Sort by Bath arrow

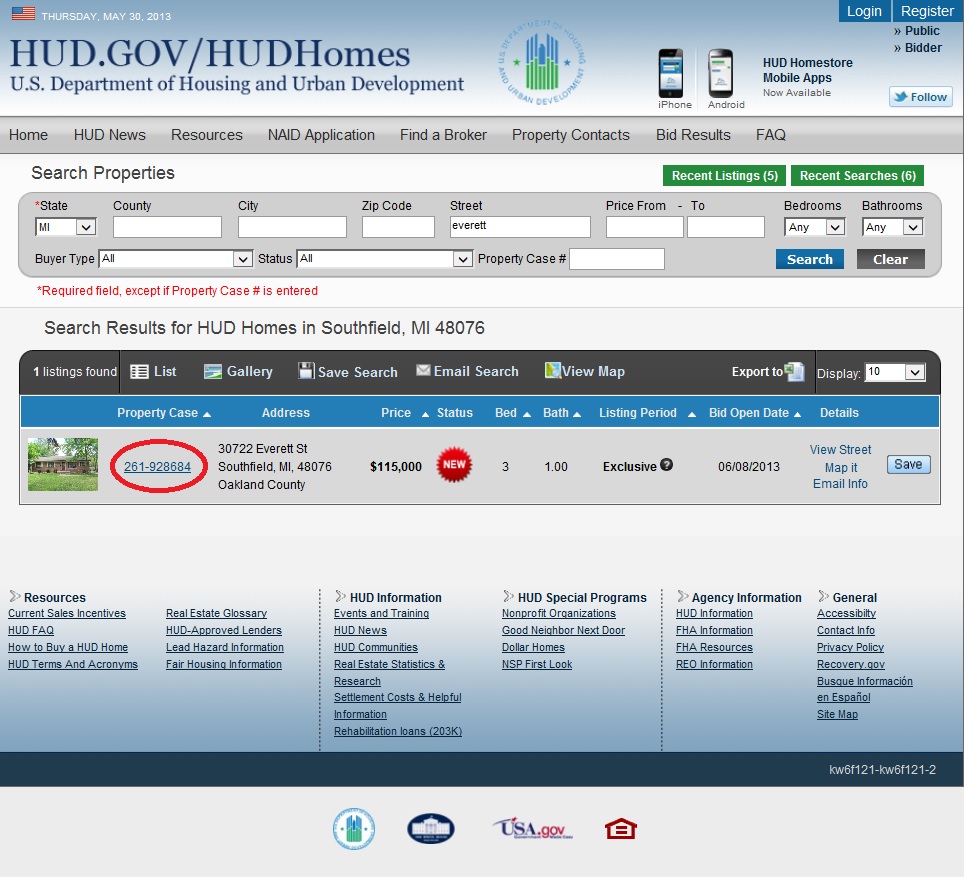pyautogui.click(x=577, y=415)
